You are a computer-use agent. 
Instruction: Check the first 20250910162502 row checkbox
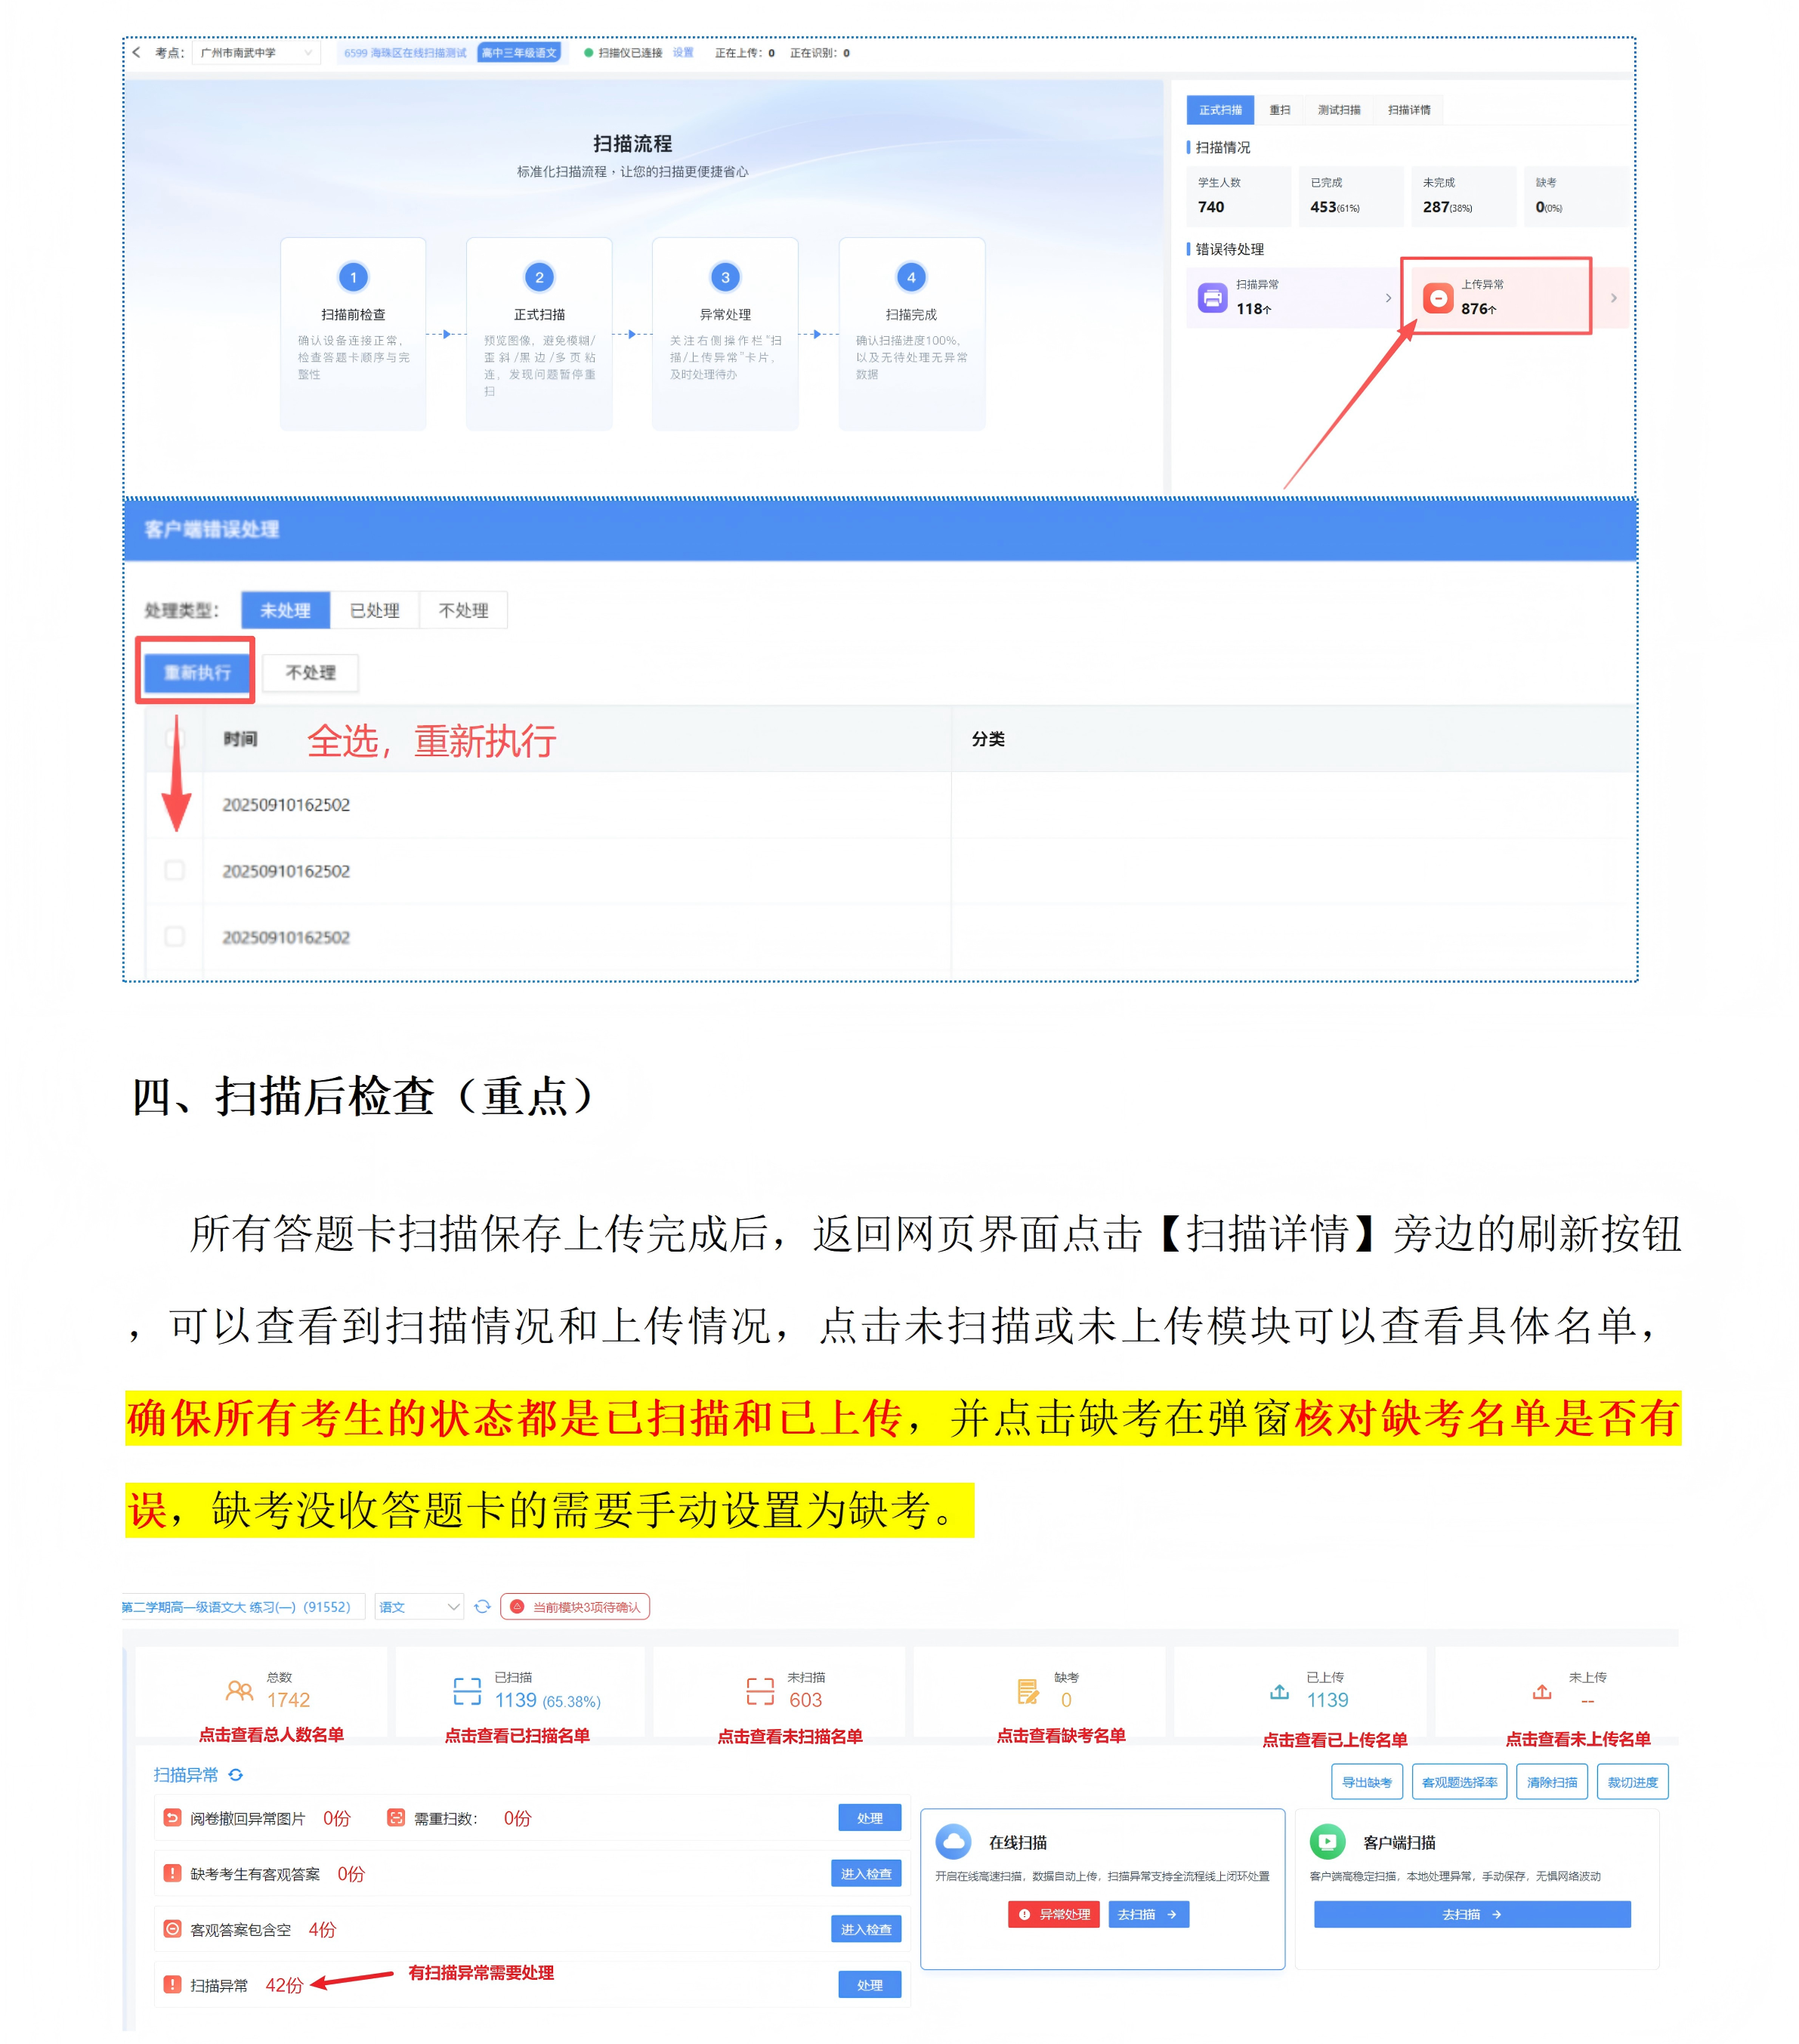175,805
